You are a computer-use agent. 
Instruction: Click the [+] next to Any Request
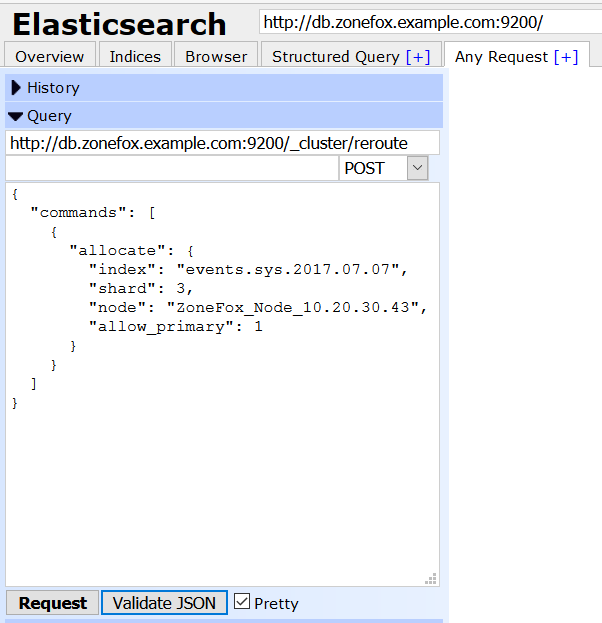pos(566,57)
